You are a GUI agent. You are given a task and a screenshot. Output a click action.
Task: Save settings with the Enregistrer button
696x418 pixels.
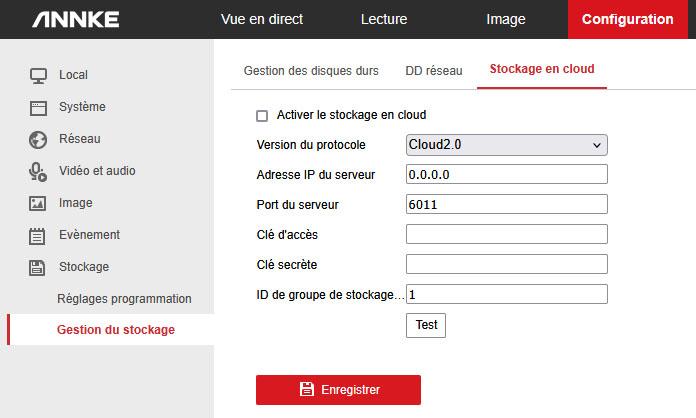point(338,390)
